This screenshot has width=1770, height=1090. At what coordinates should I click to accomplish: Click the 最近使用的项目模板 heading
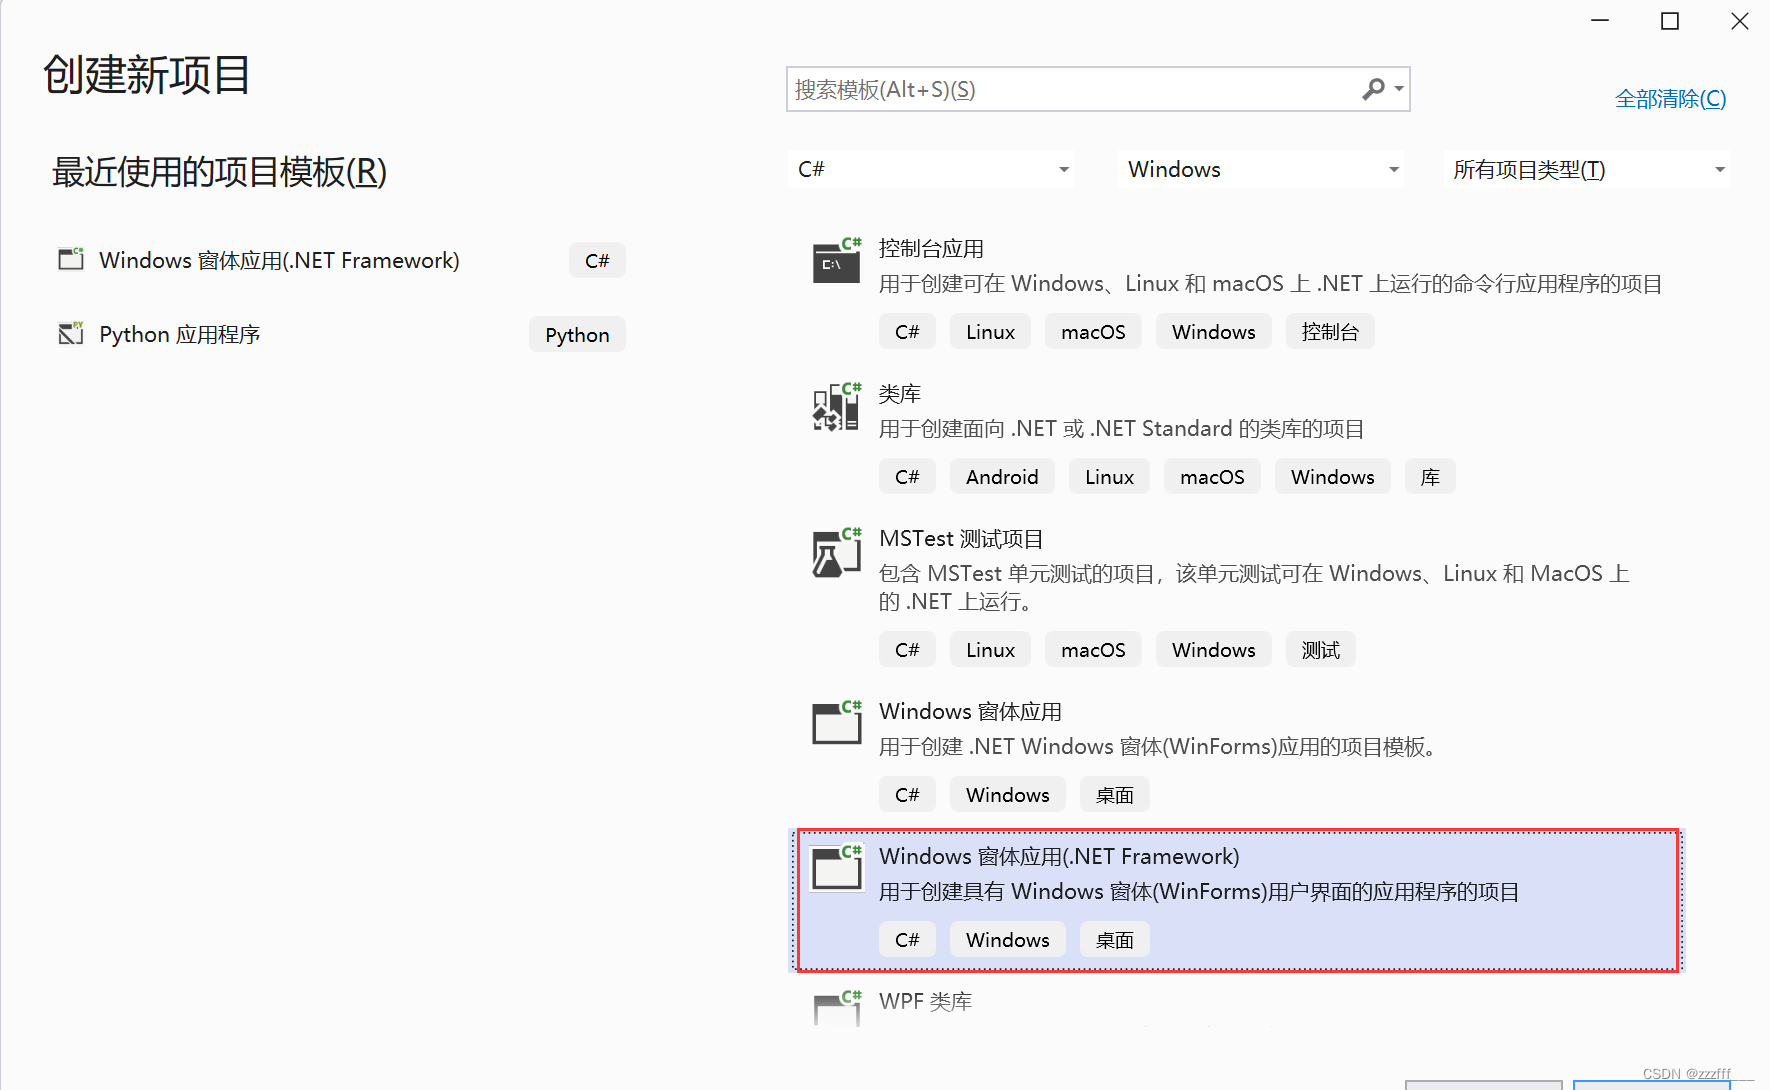click(x=219, y=172)
